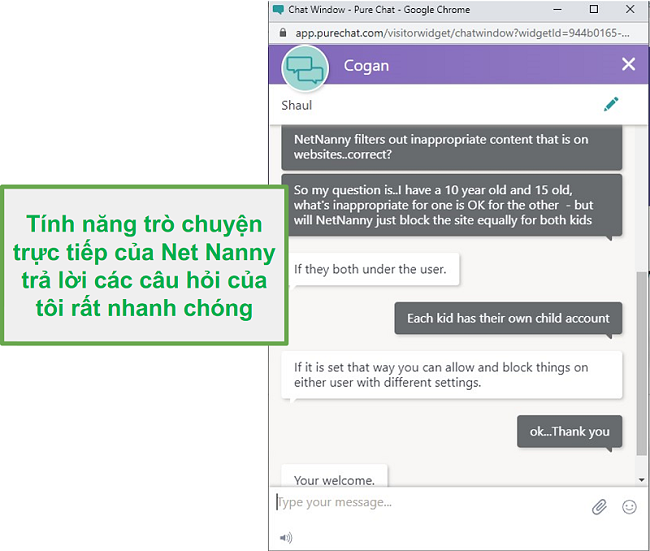
Task: Click the scrollbar down arrow
Action: point(641,480)
